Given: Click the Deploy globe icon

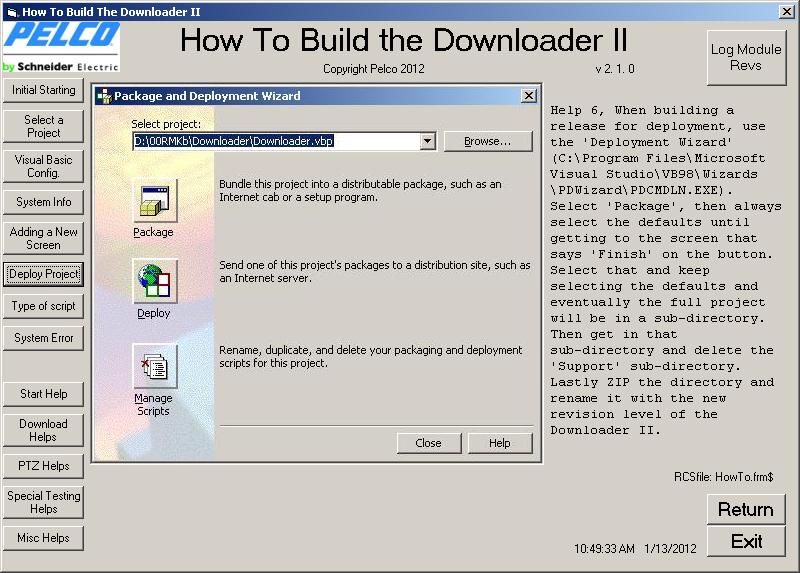Looking at the screenshot, I should (155, 282).
